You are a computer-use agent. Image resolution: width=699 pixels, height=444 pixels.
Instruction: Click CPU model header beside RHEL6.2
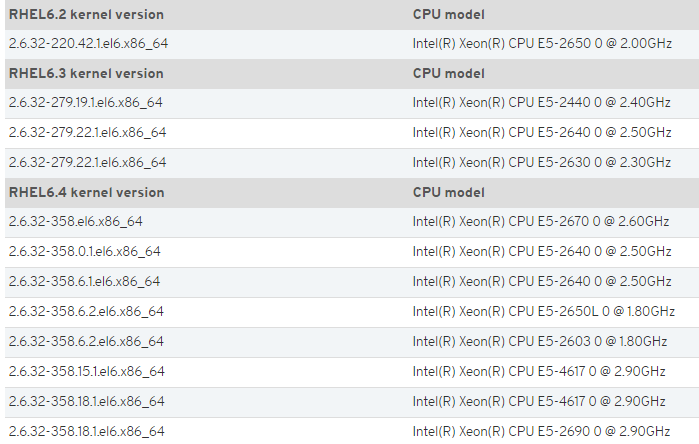tap(448, 15)
